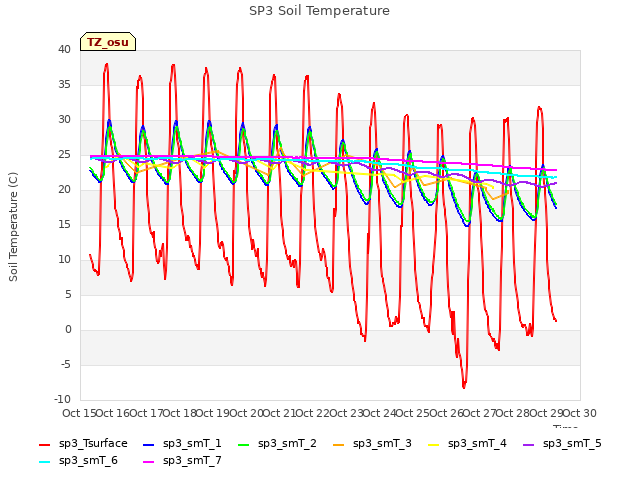Screen dimensions: 640x480
Task: Click the blue sp3_smT_1 legend swatch
Action: click(149, 445)
